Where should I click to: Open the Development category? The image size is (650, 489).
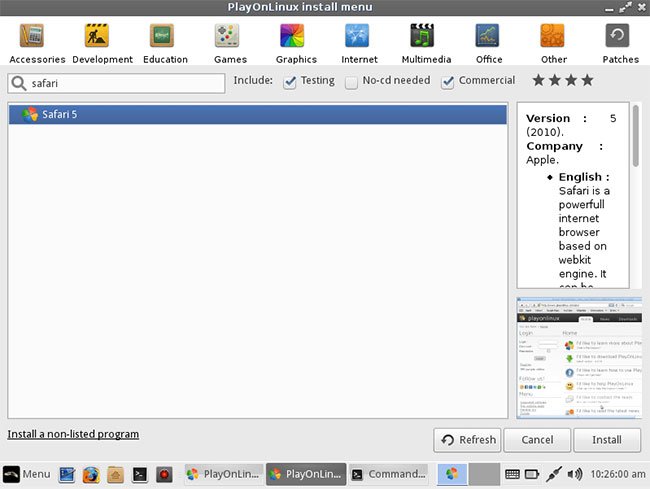click(102, 44)
